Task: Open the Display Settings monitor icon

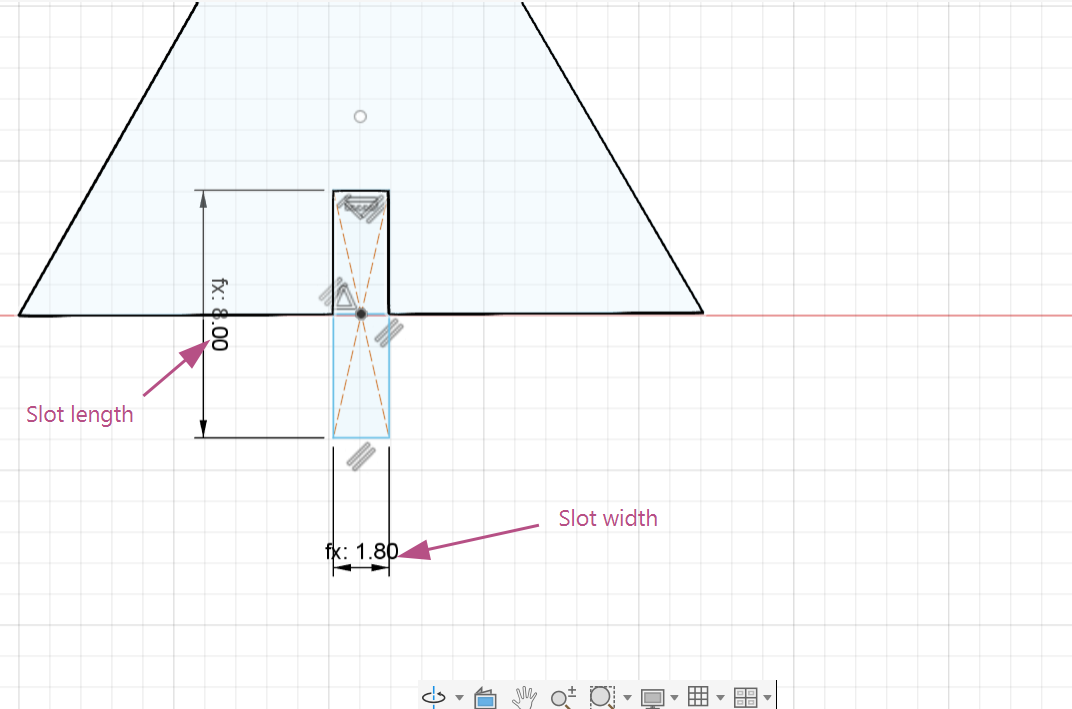Action: click(652, 698)
